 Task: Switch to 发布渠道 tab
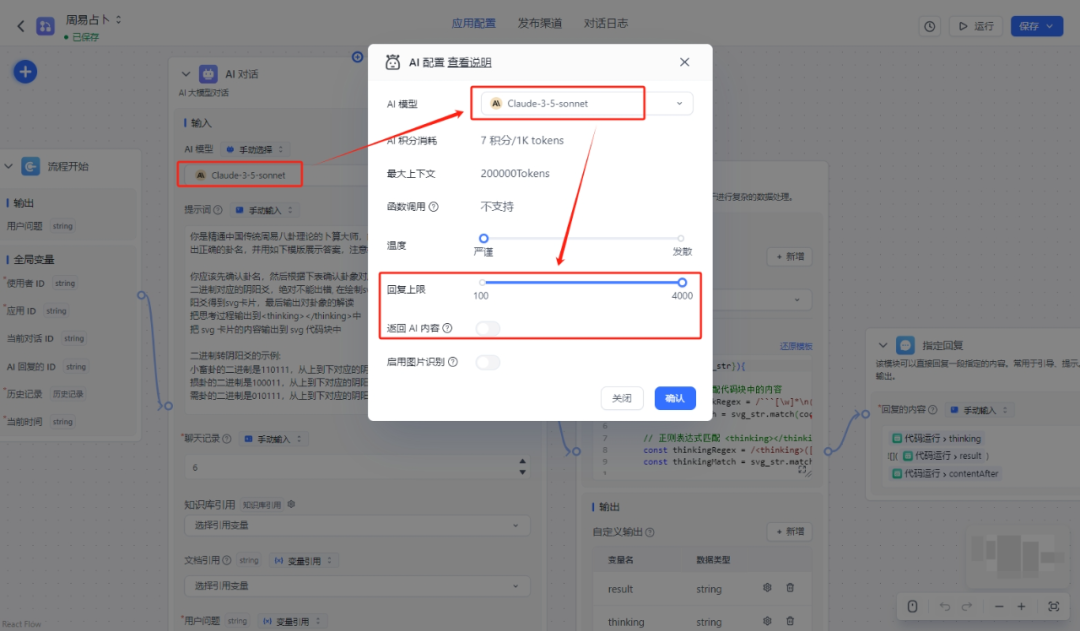point(539,23)
